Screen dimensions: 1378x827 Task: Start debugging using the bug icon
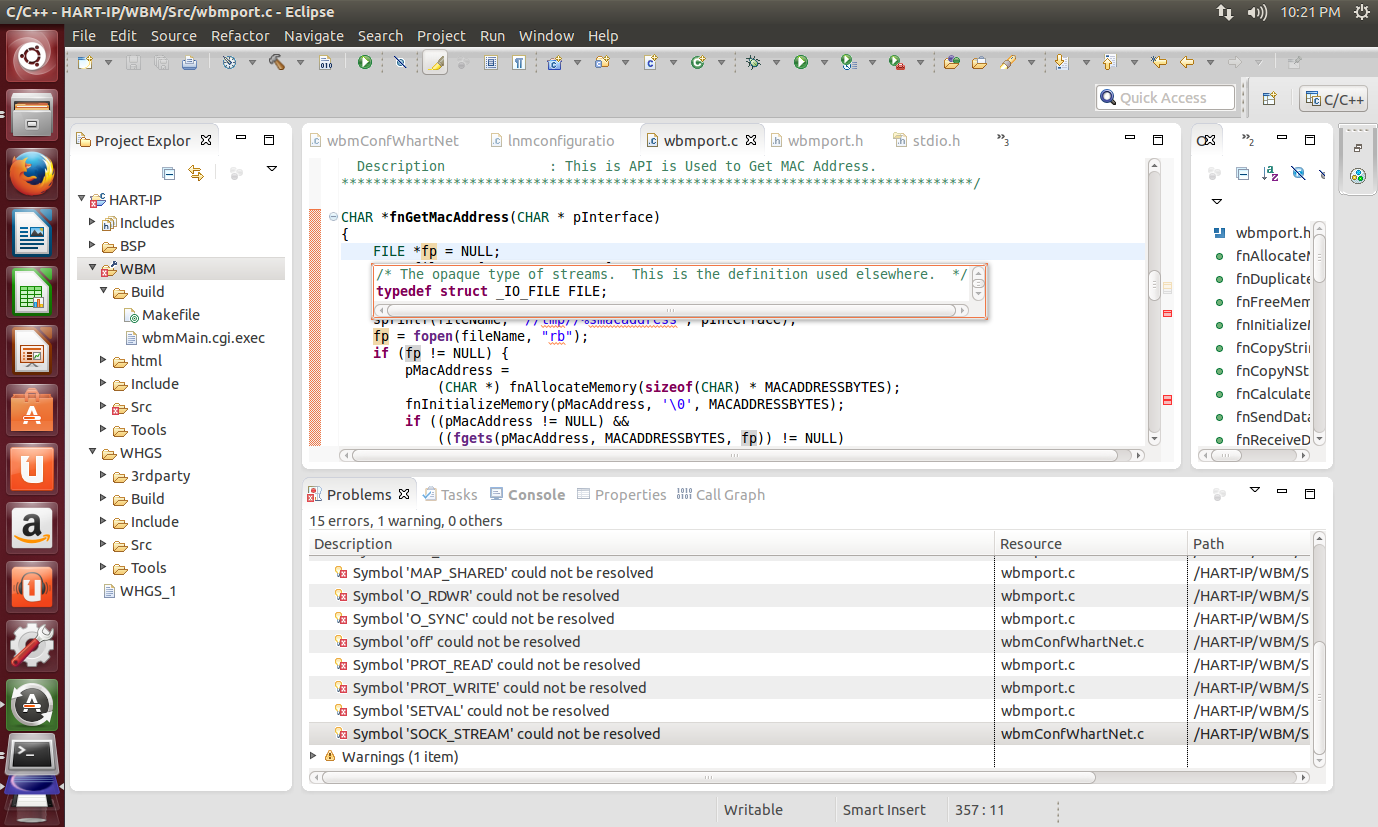pyautogui.click(x=753, y=62)
